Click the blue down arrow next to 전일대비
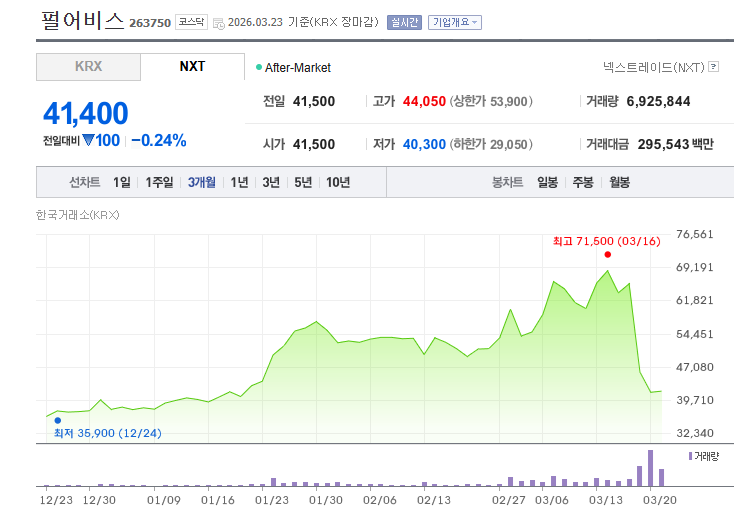 pyautogui.click(x=88, y=140)
